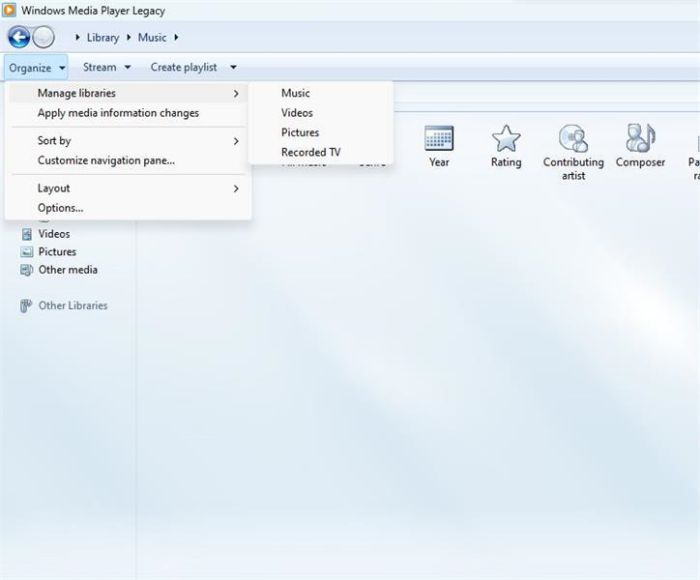
Task: Open Options from Organize menu
Action: pyautogui.click(x=60, y=208)
